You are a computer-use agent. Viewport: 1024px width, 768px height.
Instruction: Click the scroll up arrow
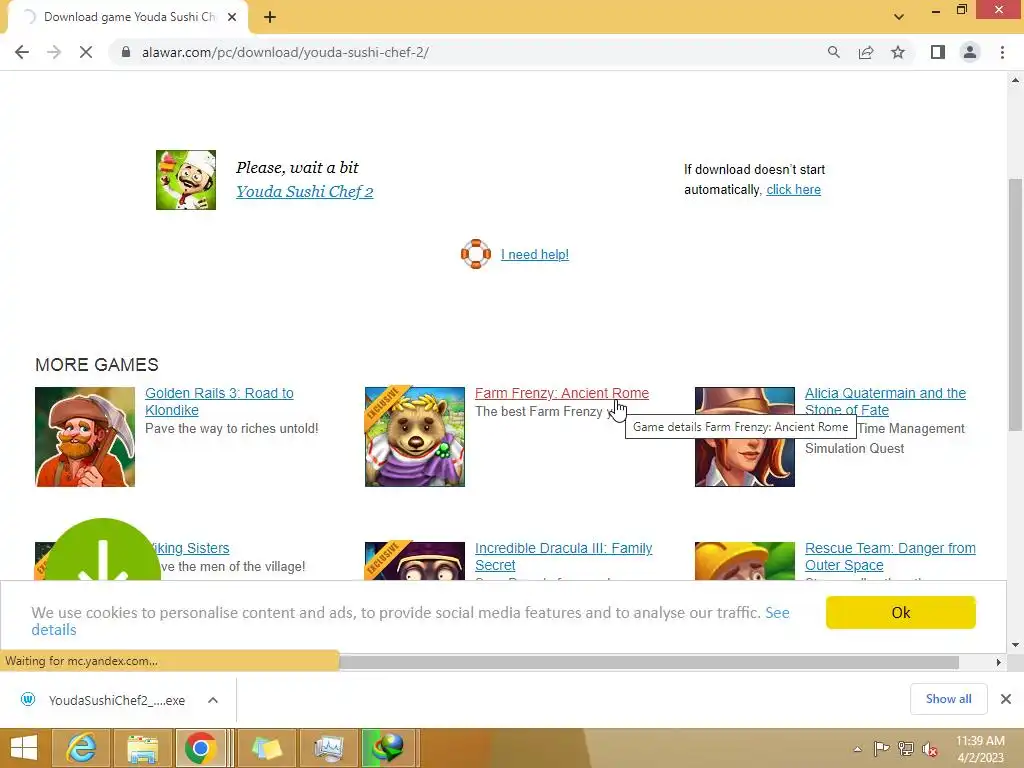[1015, 80]
